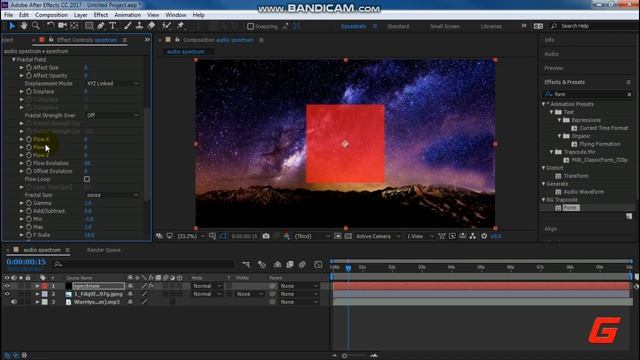The image size is (640, 360).
Task: Hide the jpeg image layer
Action: [x=7, y=294]
